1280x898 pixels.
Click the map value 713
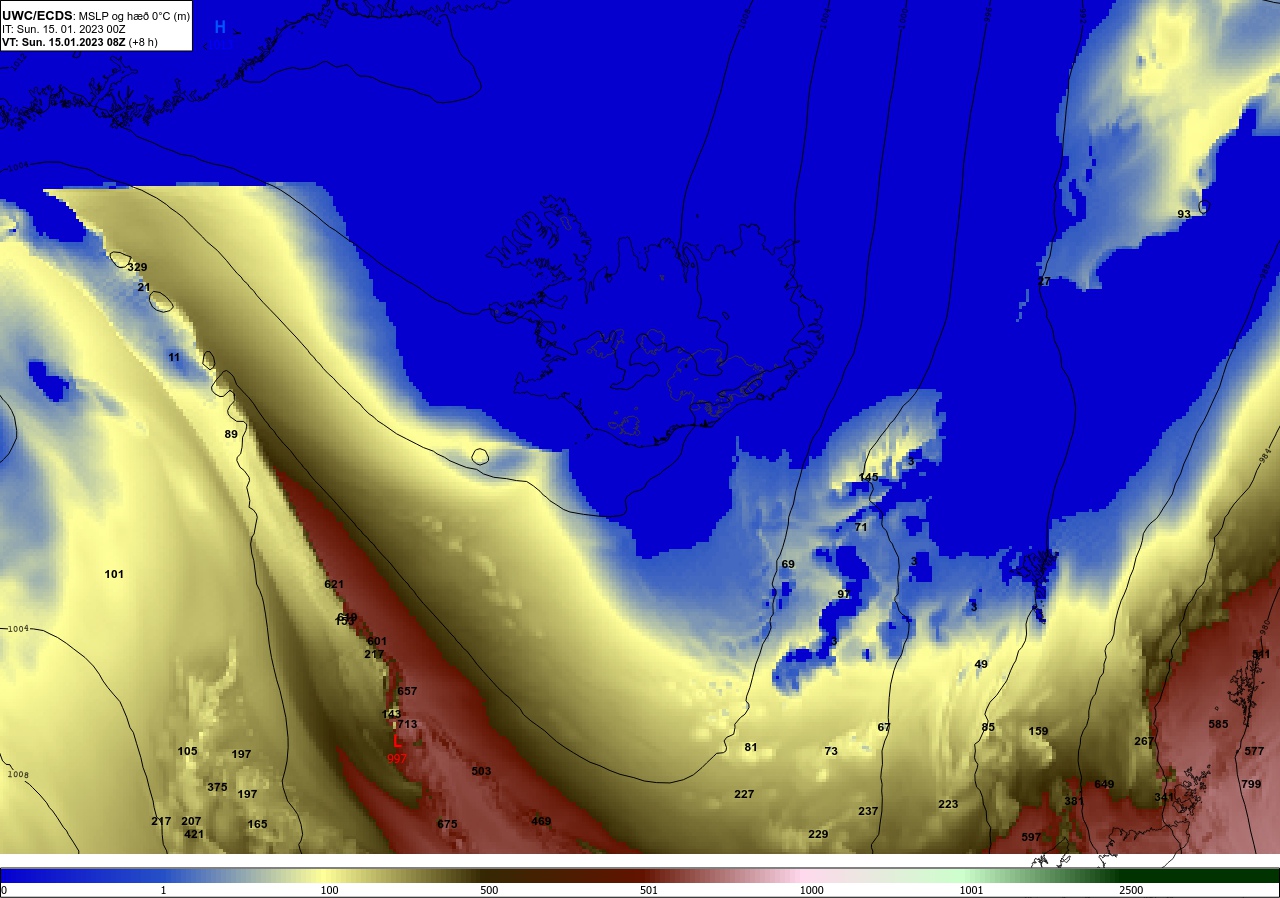pyautogui.click(x=407, y=724)
